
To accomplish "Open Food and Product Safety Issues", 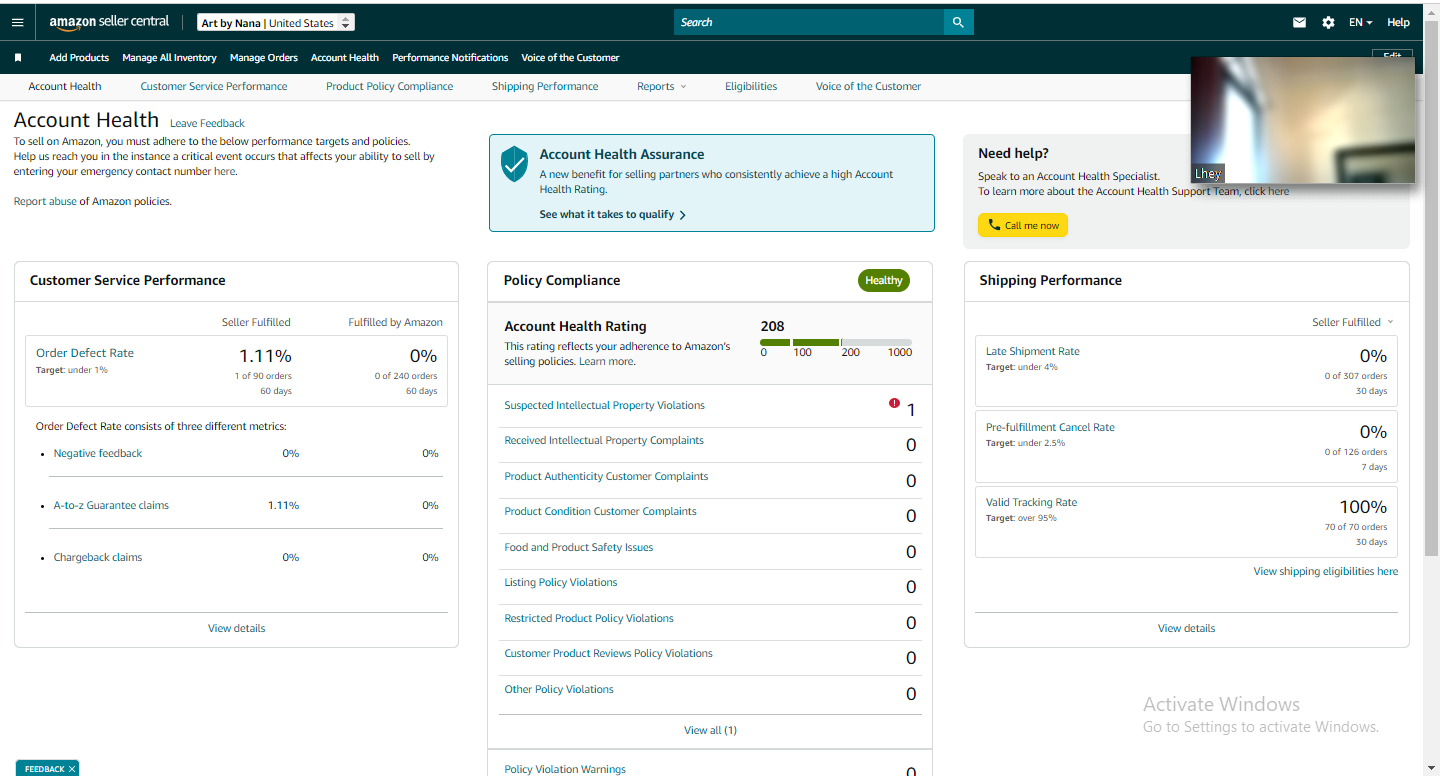I will click(x=579, y=548).
